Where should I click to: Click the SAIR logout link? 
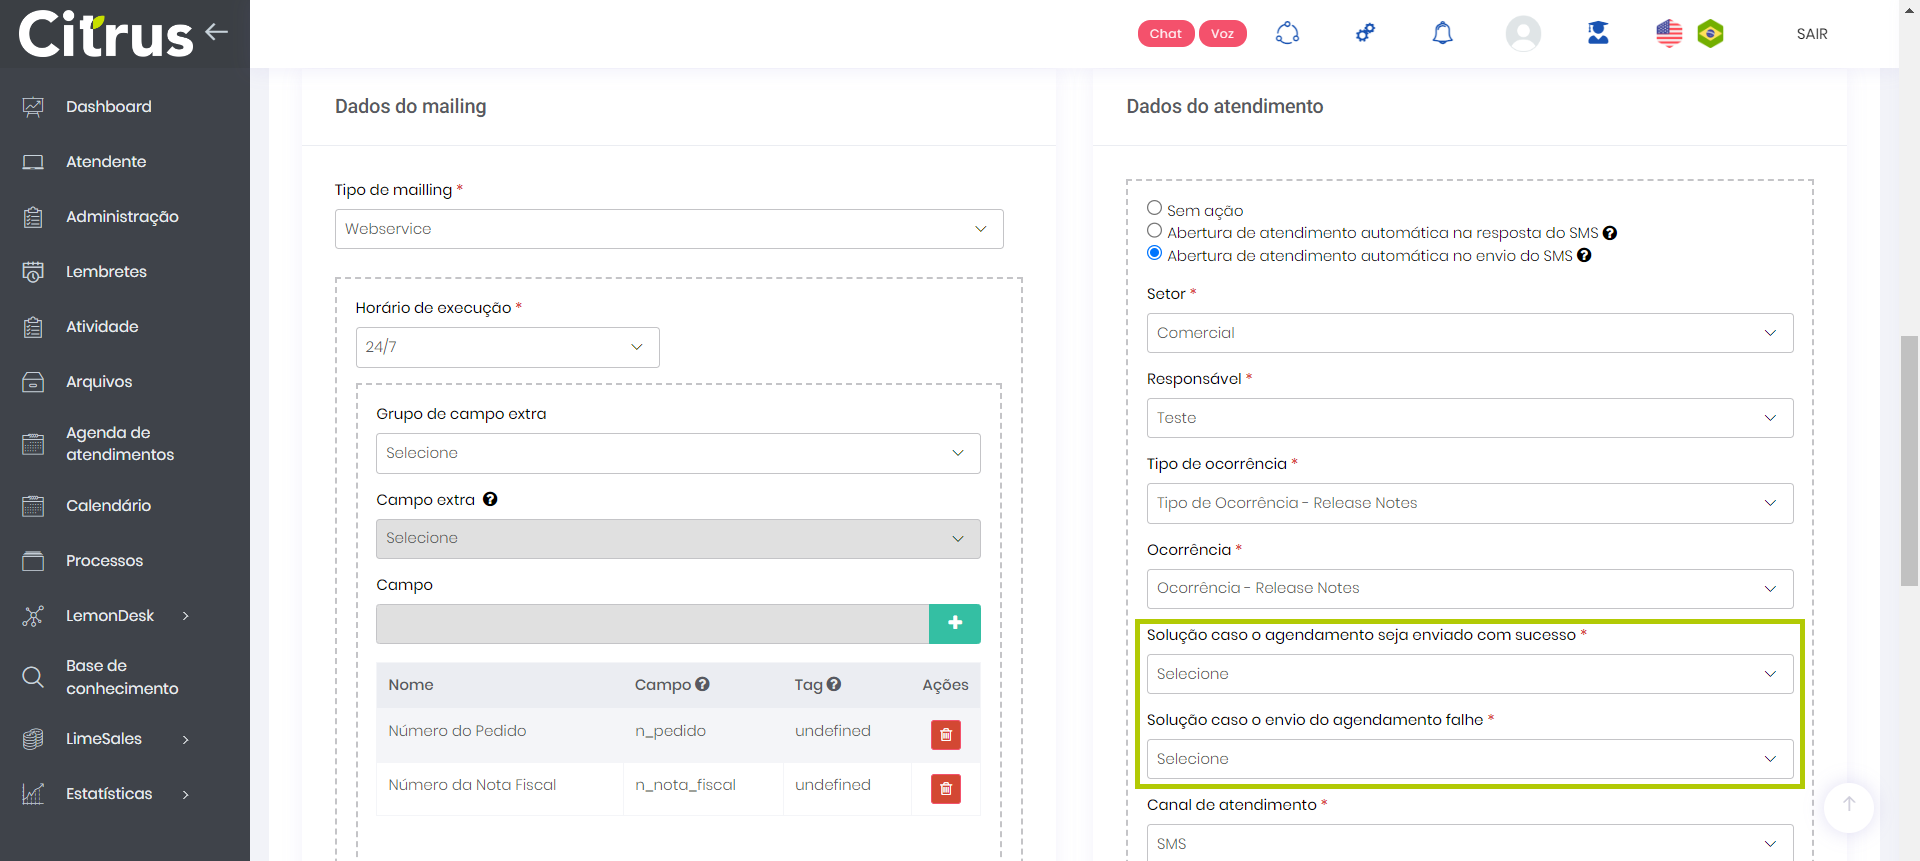click(1811, 34)
